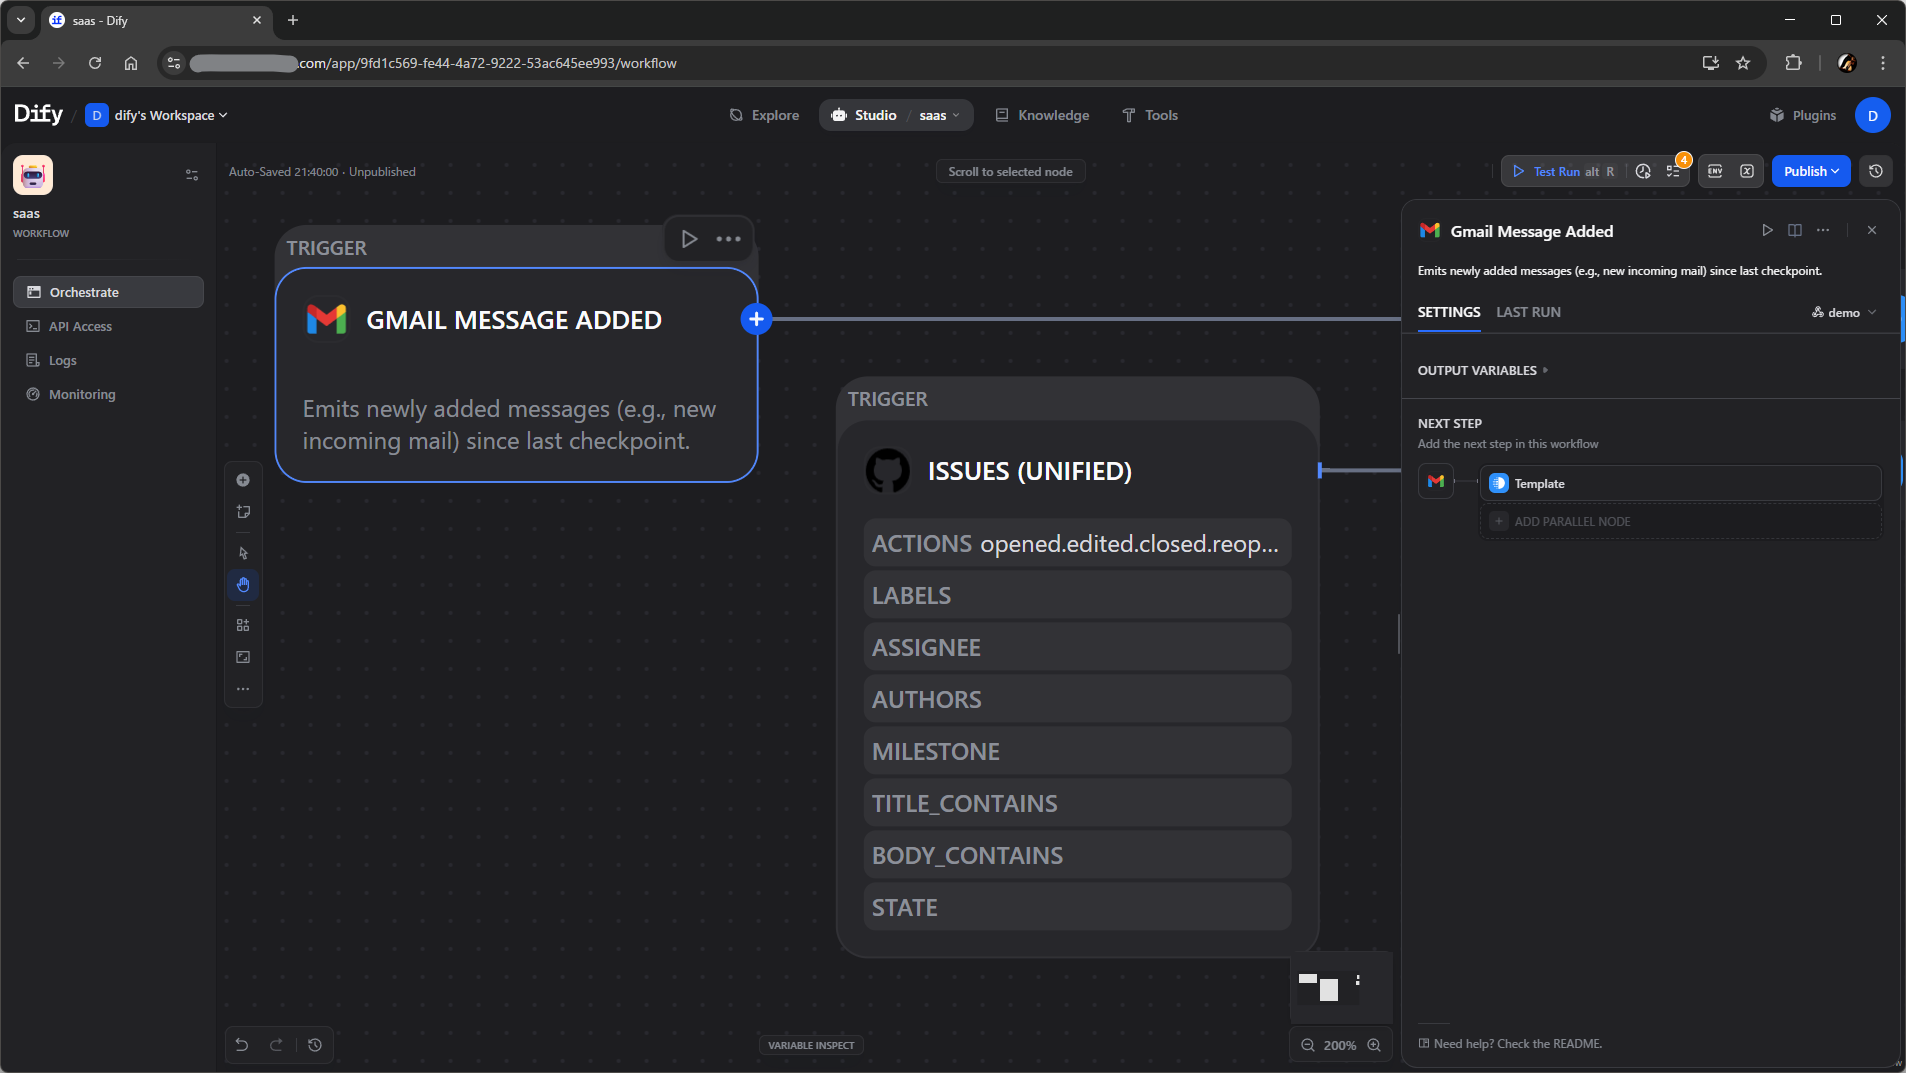Open the Publish dropdown
The image size is (1906, 1073).
tap(1811, 171)
